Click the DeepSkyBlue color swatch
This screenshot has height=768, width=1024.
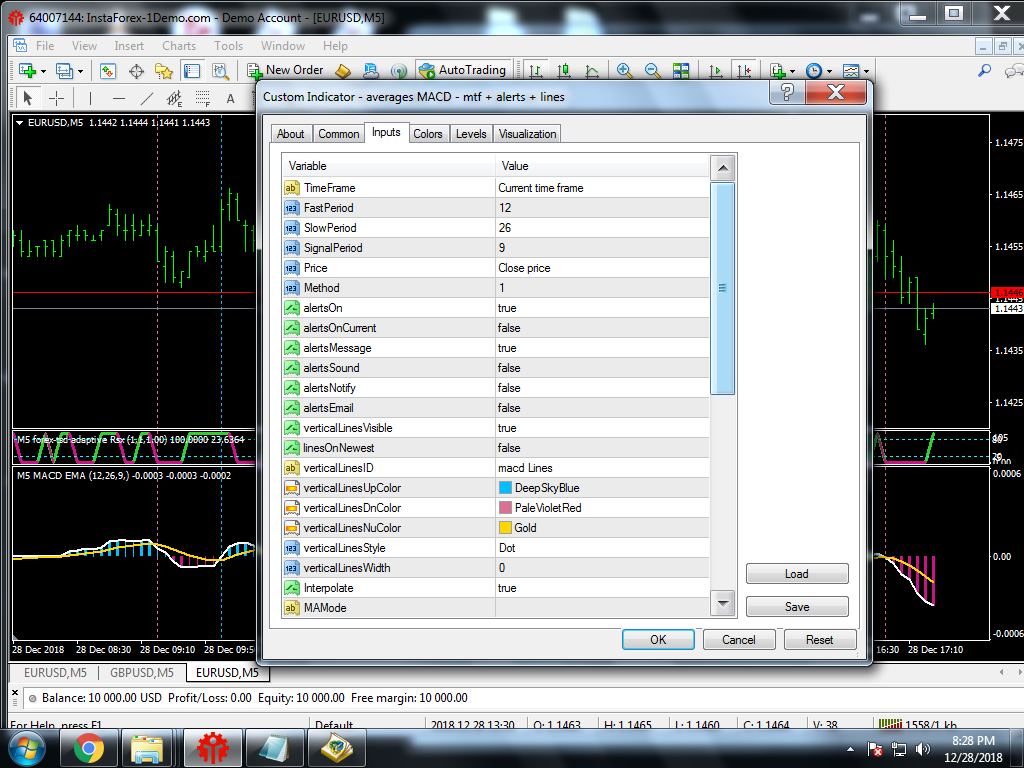pyautogui.click(x=505, y=488)
